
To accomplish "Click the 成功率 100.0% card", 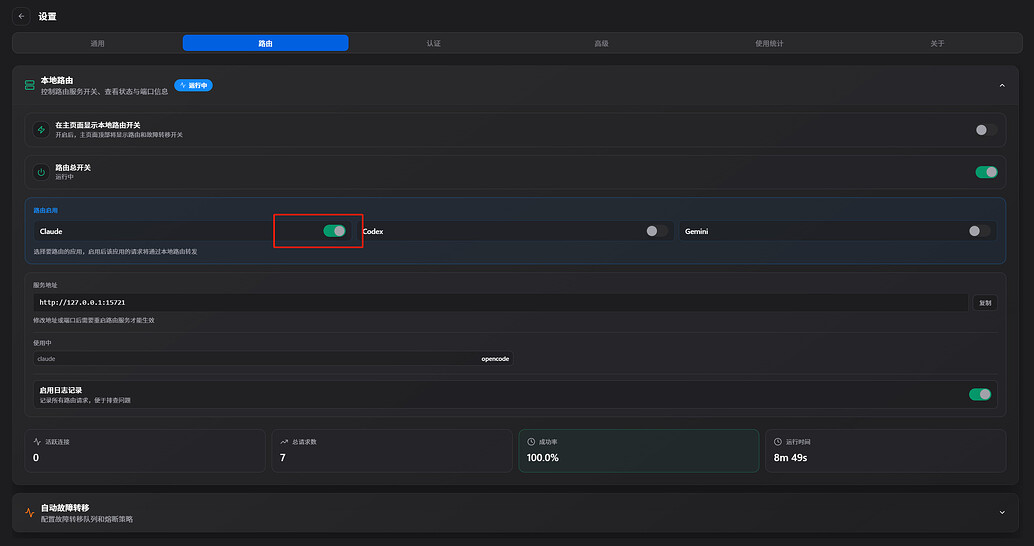I will coord(638,451).
